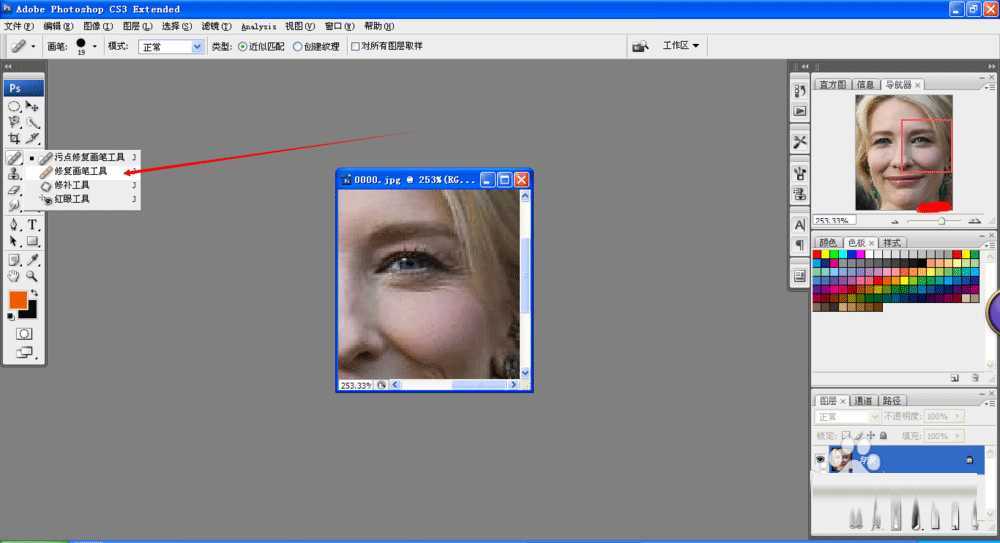The width and height of the screenshot is (1000, 543).
Task: Pick the Type (T) tool
Action: pos(33,225)
